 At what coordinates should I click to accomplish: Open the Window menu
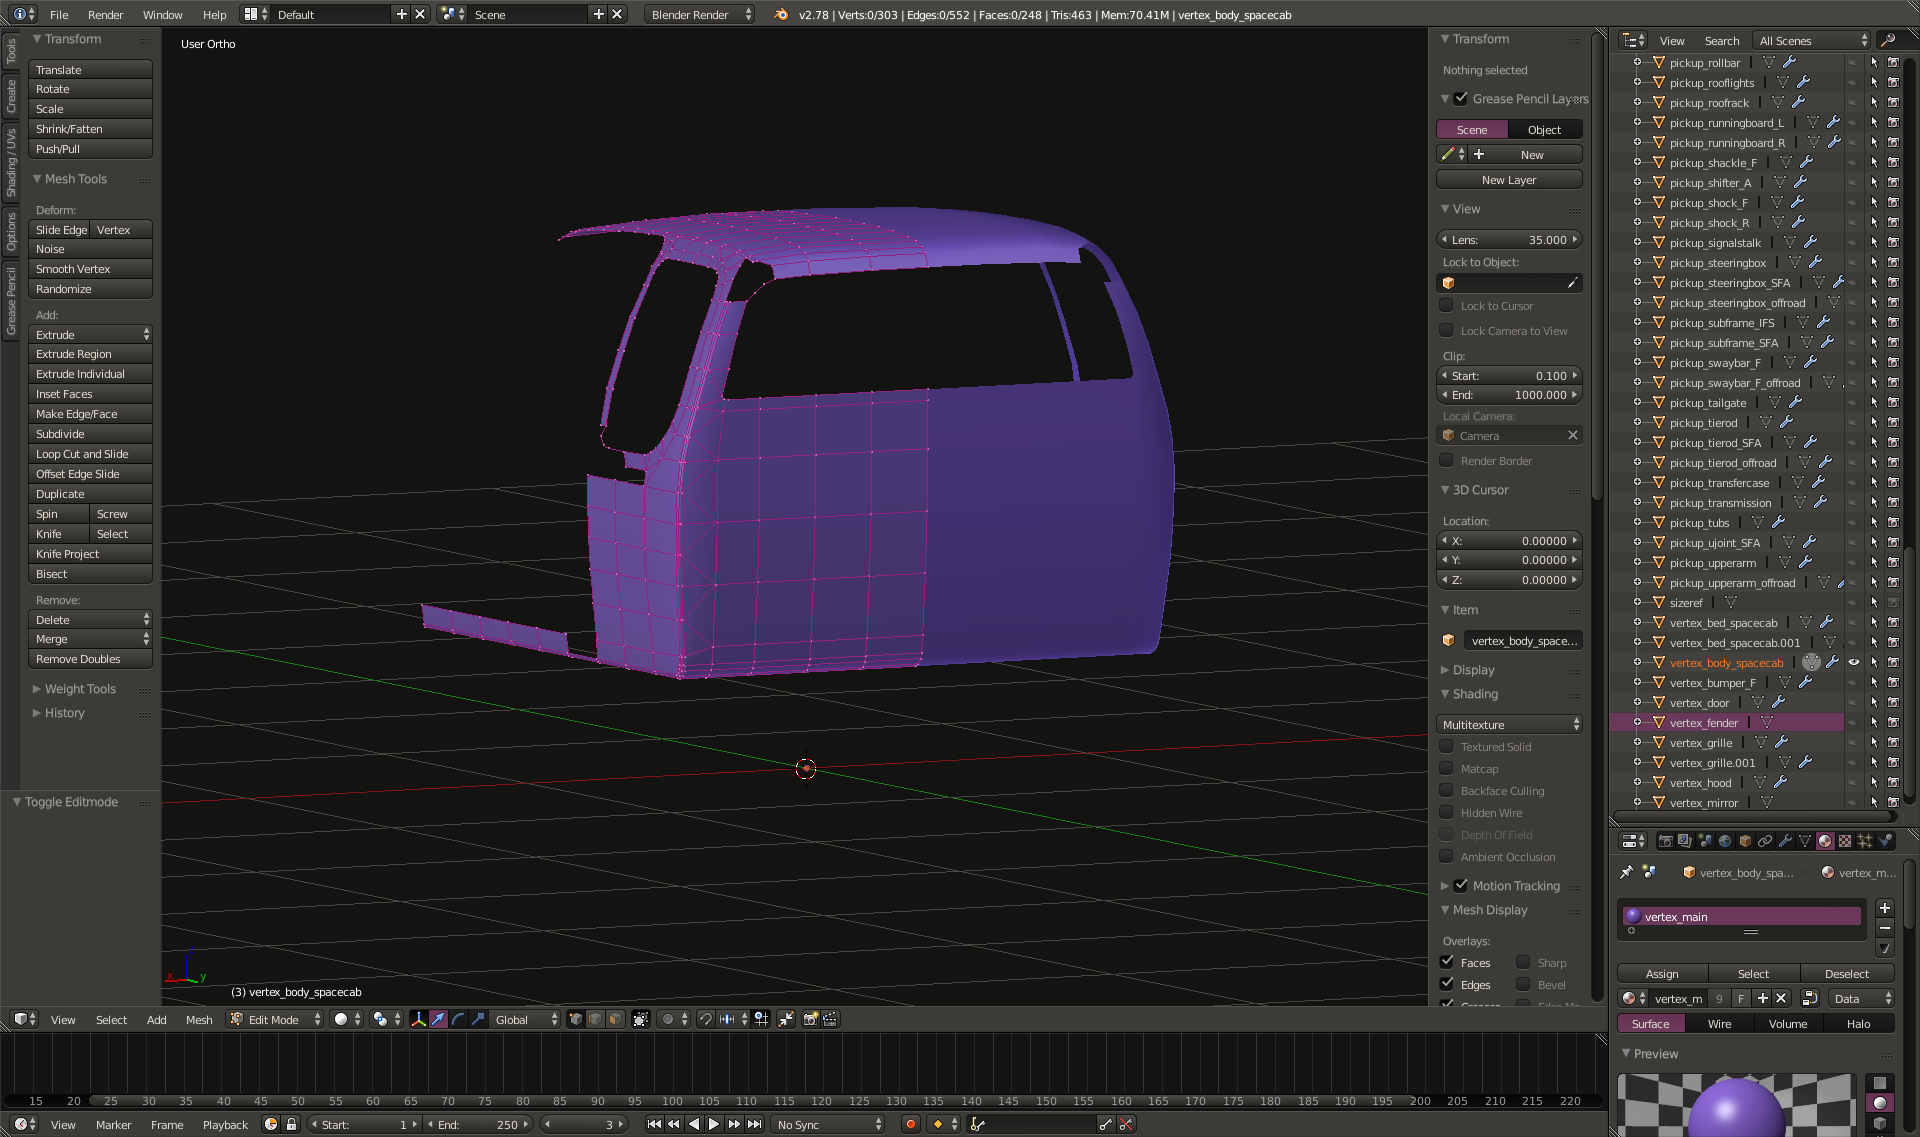pyautogui.click(x=162, y=14)
